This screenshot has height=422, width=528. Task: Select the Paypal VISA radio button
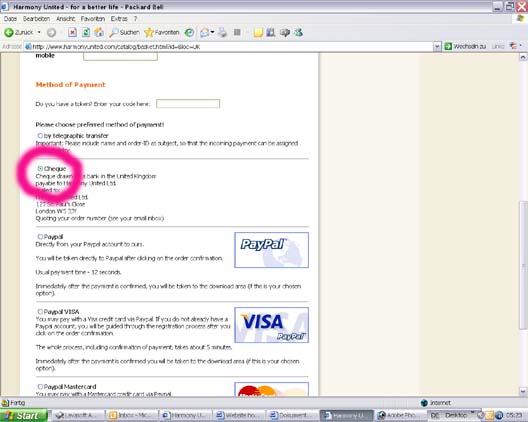[40, 312]
